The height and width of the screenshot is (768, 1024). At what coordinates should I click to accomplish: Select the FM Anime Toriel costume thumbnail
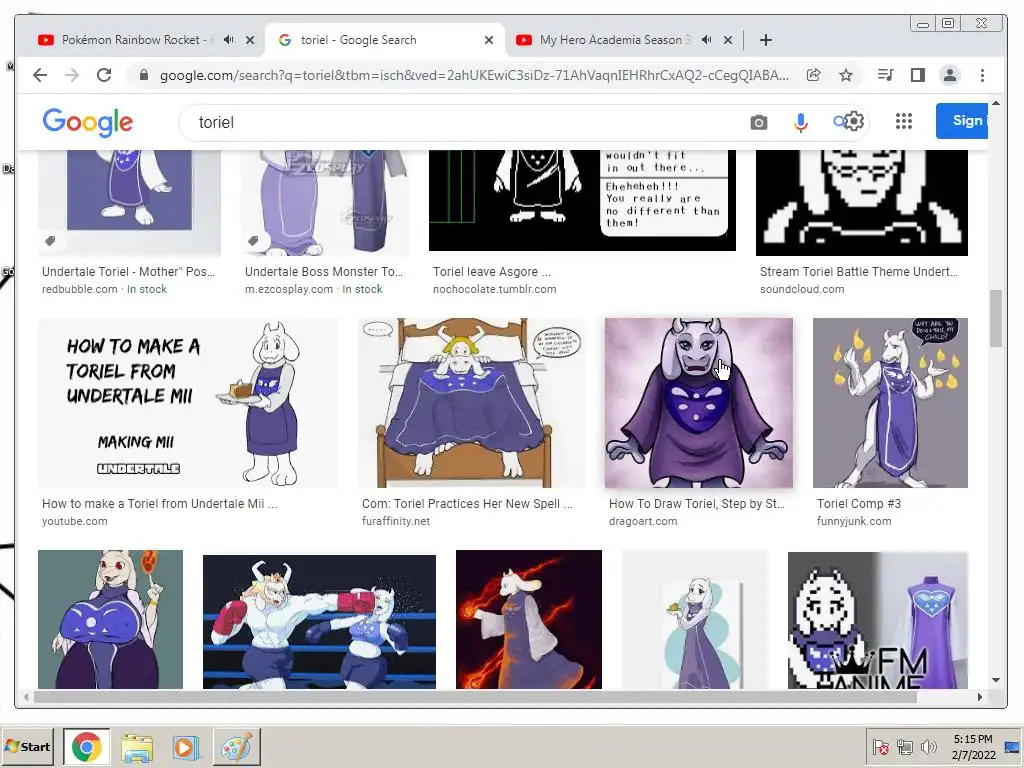tap(878, 620)
